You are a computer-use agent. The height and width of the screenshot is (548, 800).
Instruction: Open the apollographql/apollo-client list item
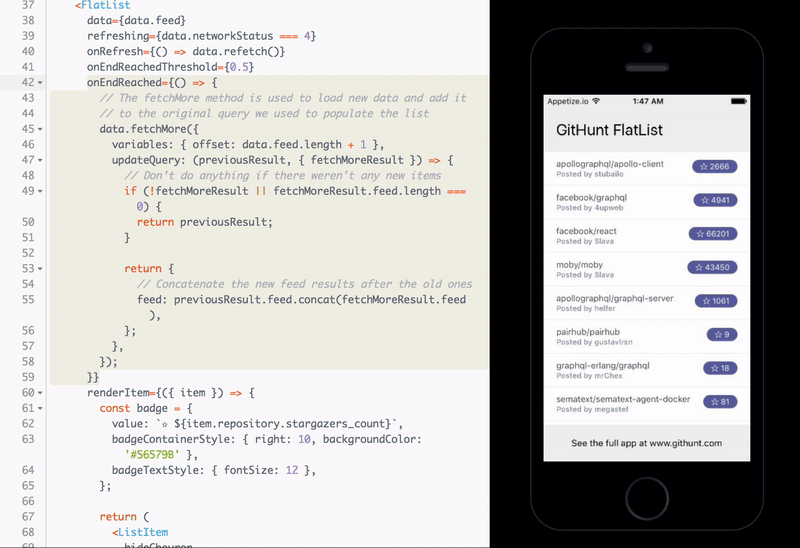pyautogui.click(x=646, y=169)
